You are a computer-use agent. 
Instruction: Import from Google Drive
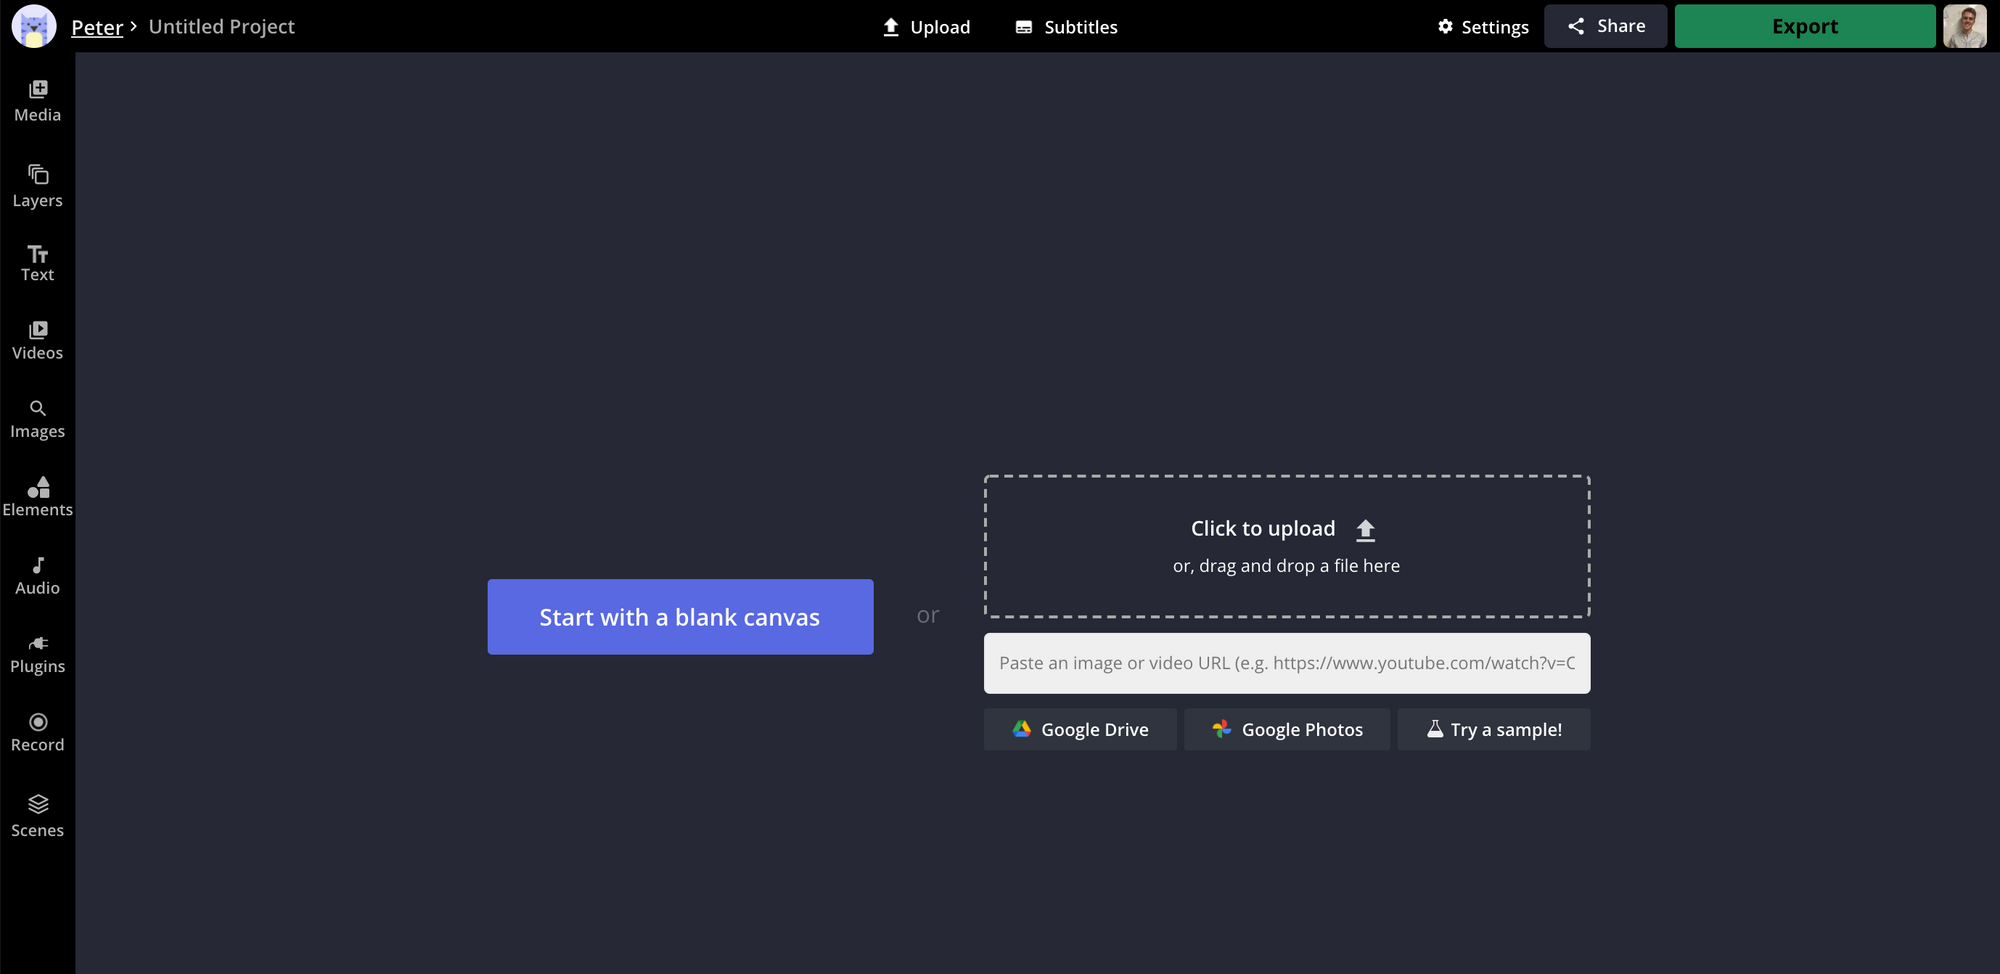coord(1080,730)
